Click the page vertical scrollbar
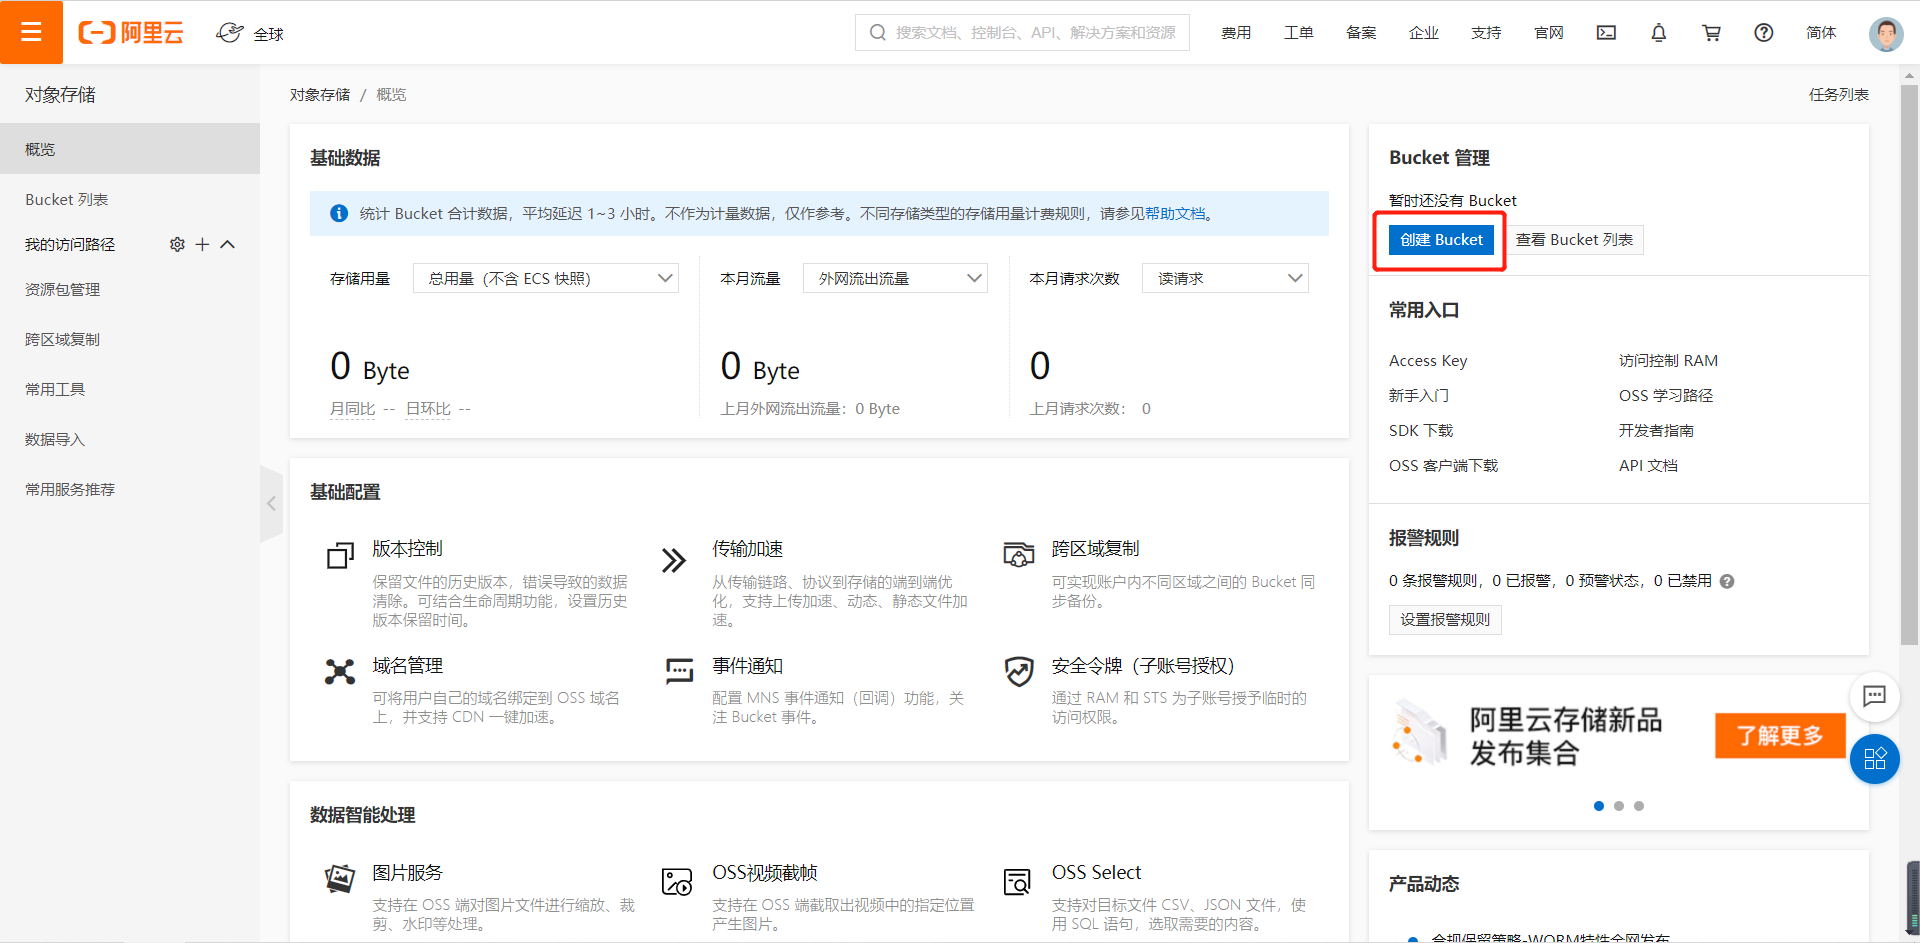Viewport: 1920px width, 943px height. (x=1910, y=365)
